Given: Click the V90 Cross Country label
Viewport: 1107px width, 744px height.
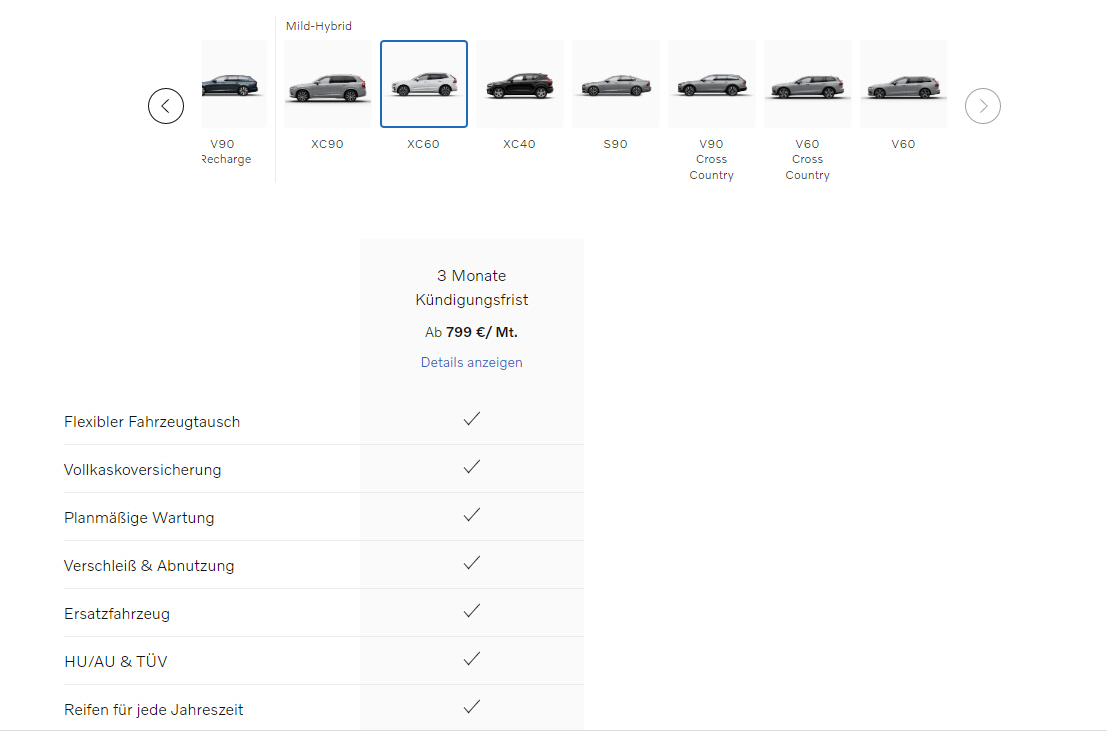Looking at the screenshot, I should [712, 160].
